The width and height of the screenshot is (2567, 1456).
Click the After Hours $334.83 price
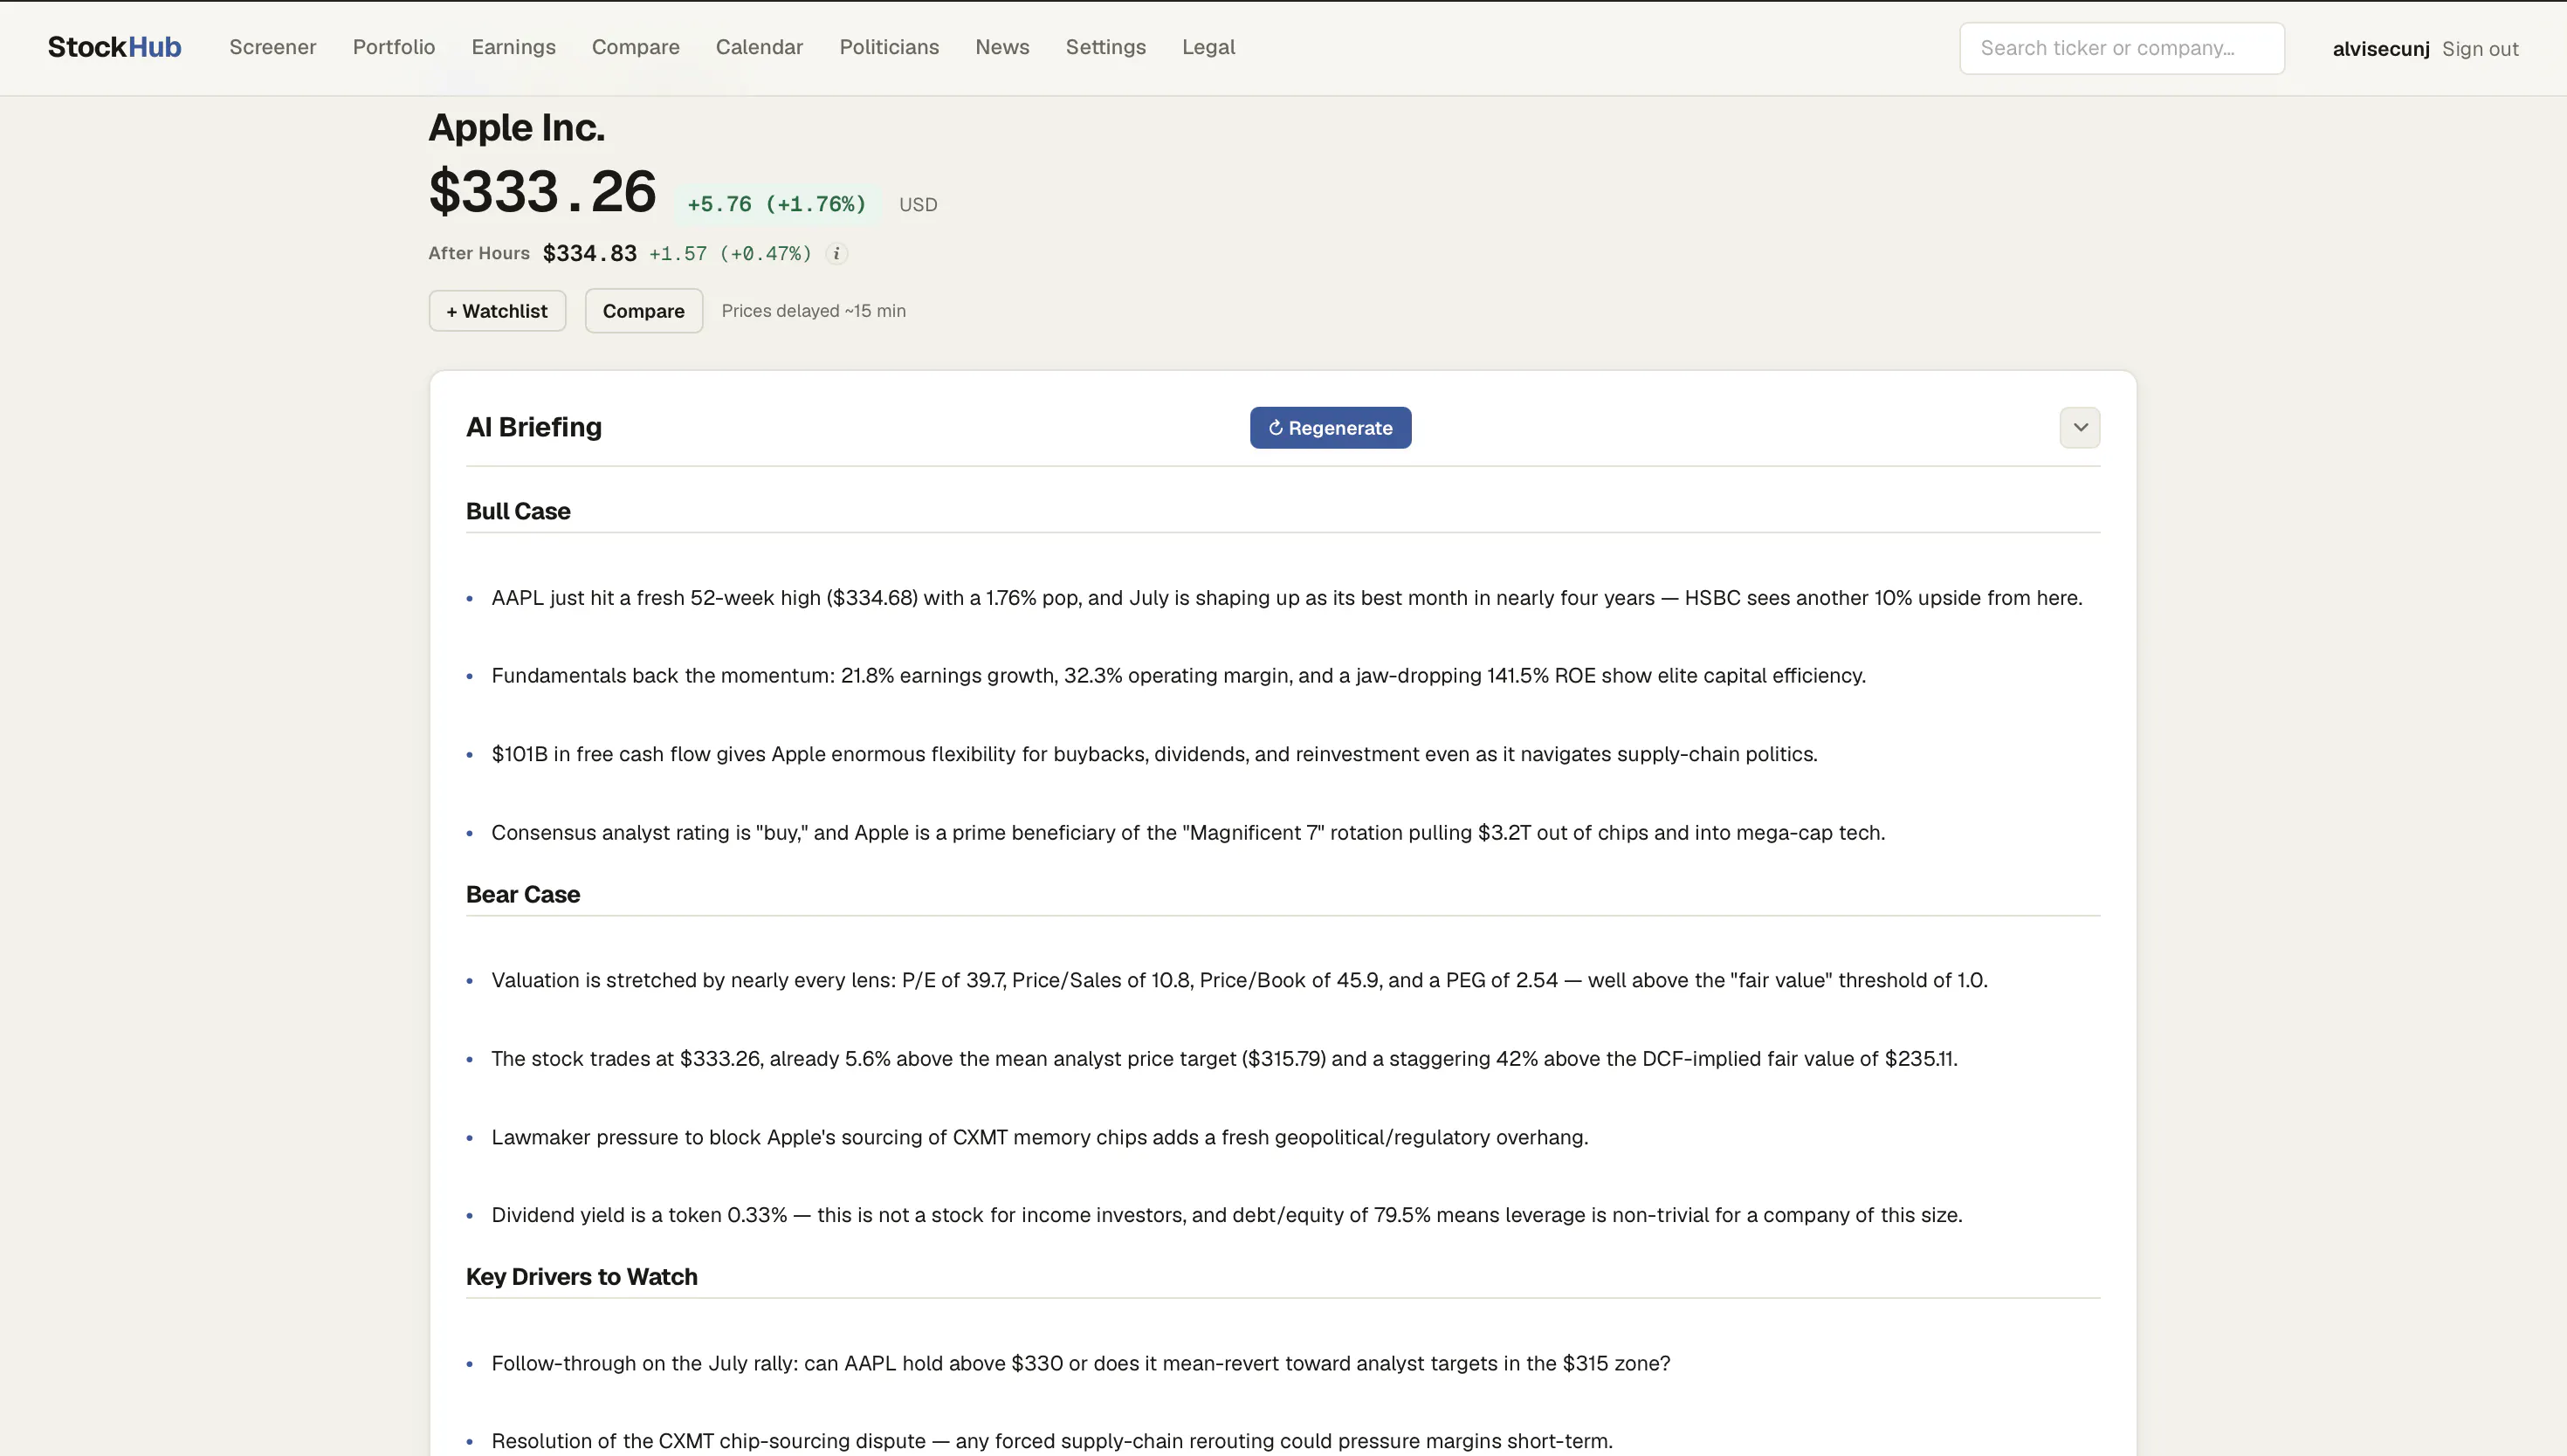click(589, 254)
